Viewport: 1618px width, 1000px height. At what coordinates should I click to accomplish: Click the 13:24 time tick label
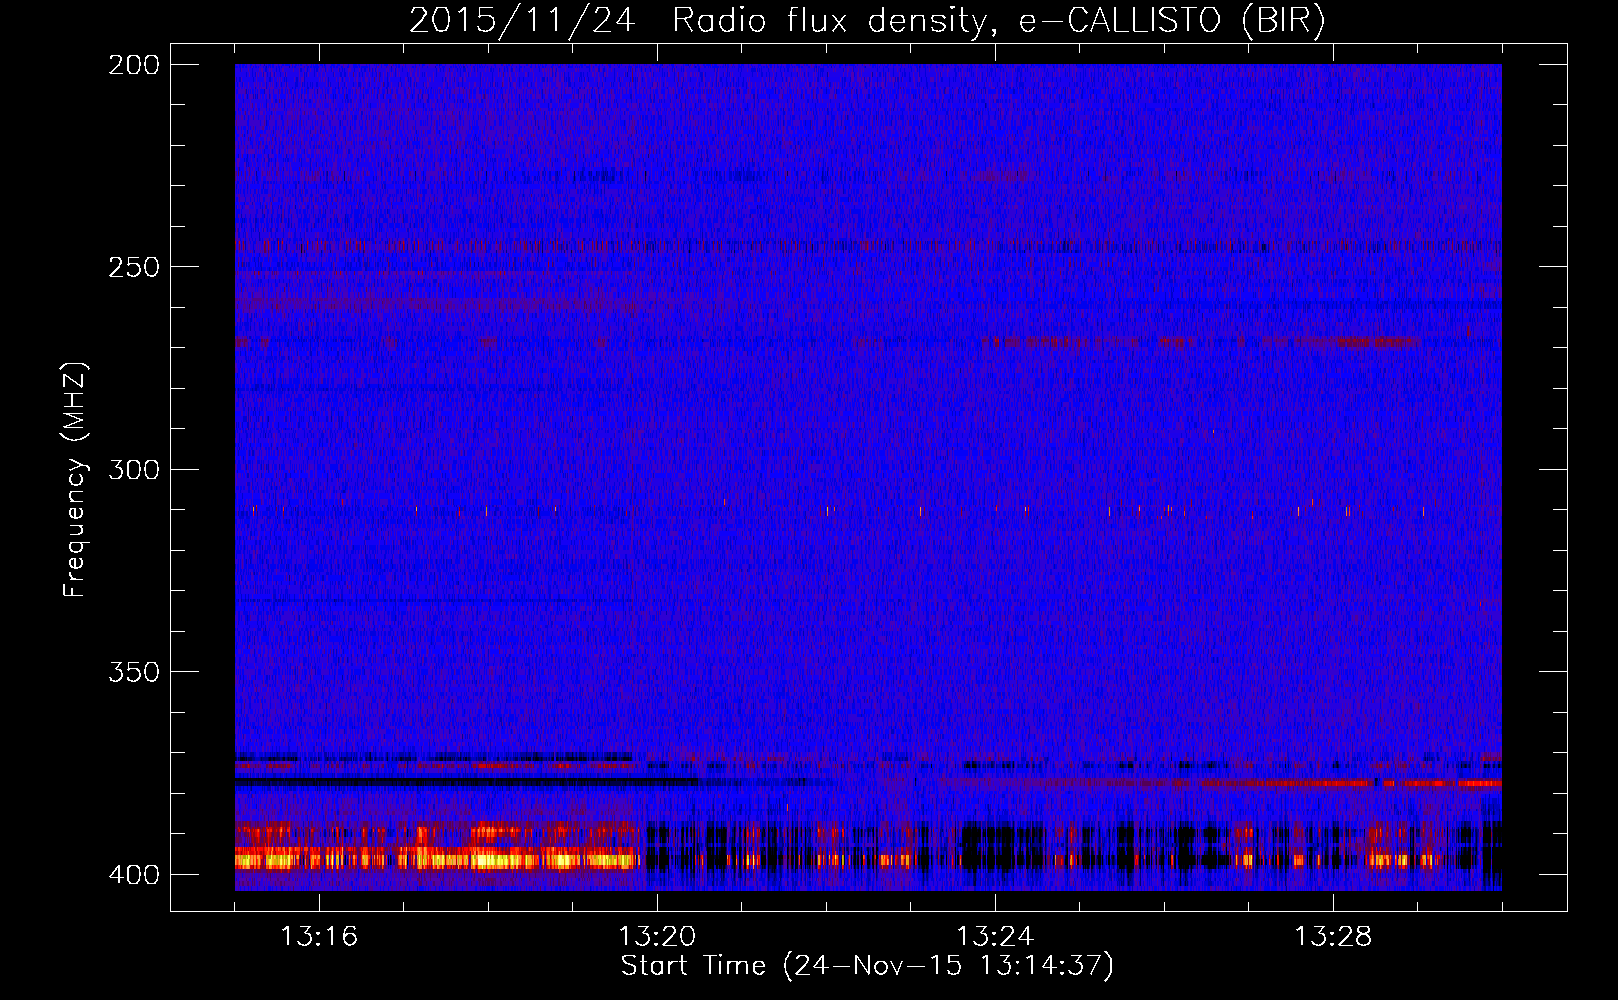(x=995, y=937)
